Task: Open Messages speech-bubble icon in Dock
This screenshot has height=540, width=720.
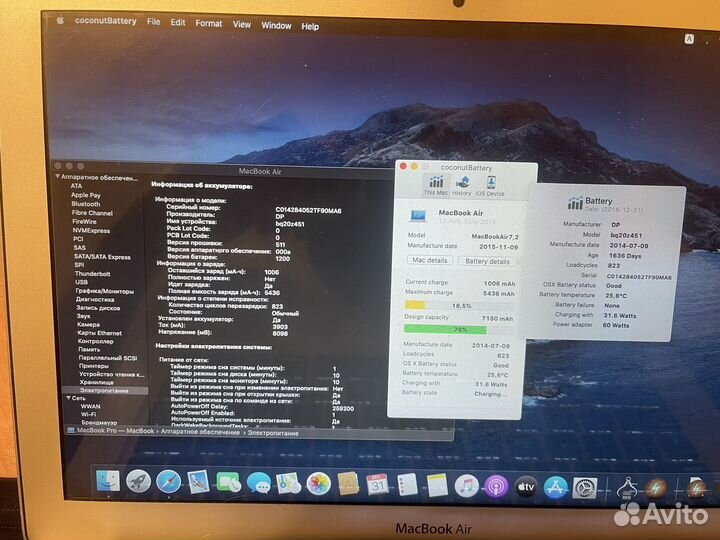Action: pos(259,484)
